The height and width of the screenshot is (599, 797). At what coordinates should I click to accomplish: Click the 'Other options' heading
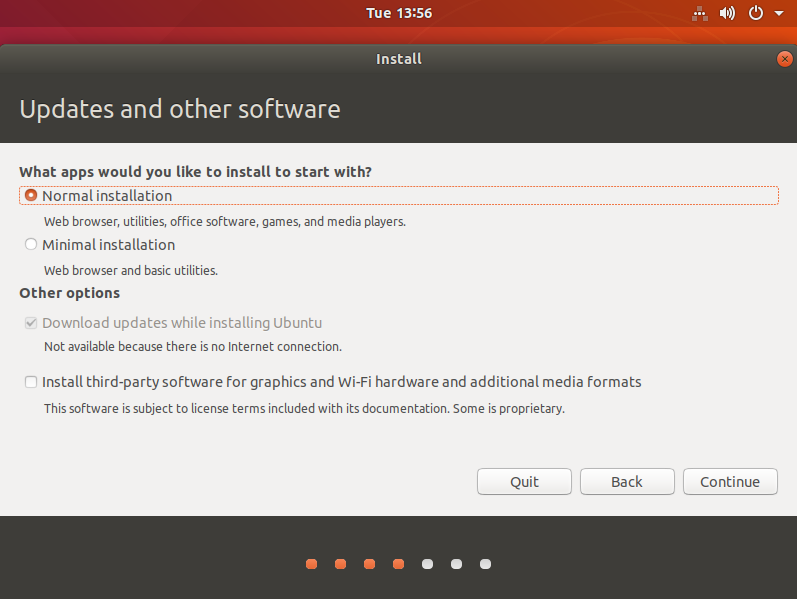click(x=70, y=293)
